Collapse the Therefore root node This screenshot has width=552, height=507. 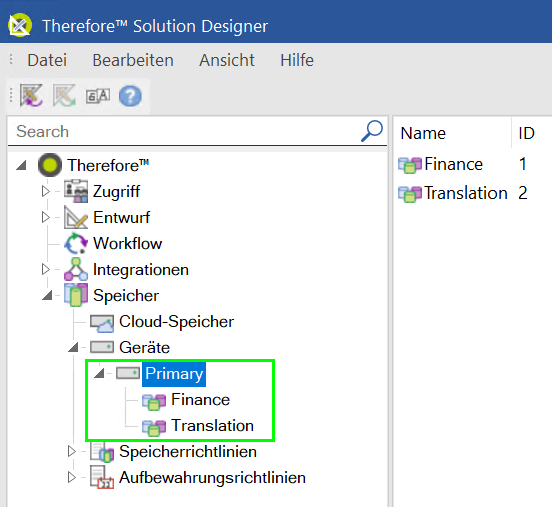click(x=21, y=165)
